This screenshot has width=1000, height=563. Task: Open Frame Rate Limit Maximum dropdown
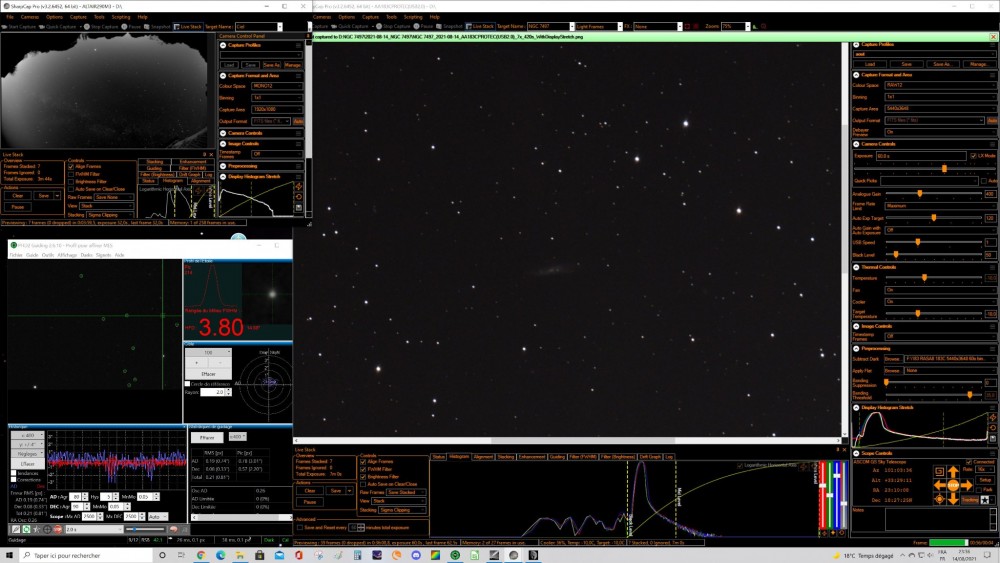940,206
